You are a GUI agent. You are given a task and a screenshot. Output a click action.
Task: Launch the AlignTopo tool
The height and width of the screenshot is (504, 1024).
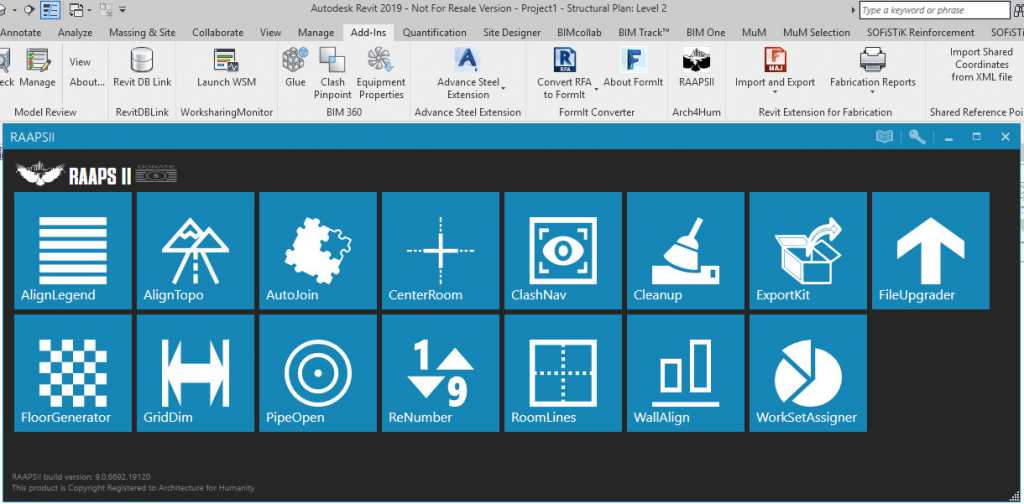[x=195, y=250]
